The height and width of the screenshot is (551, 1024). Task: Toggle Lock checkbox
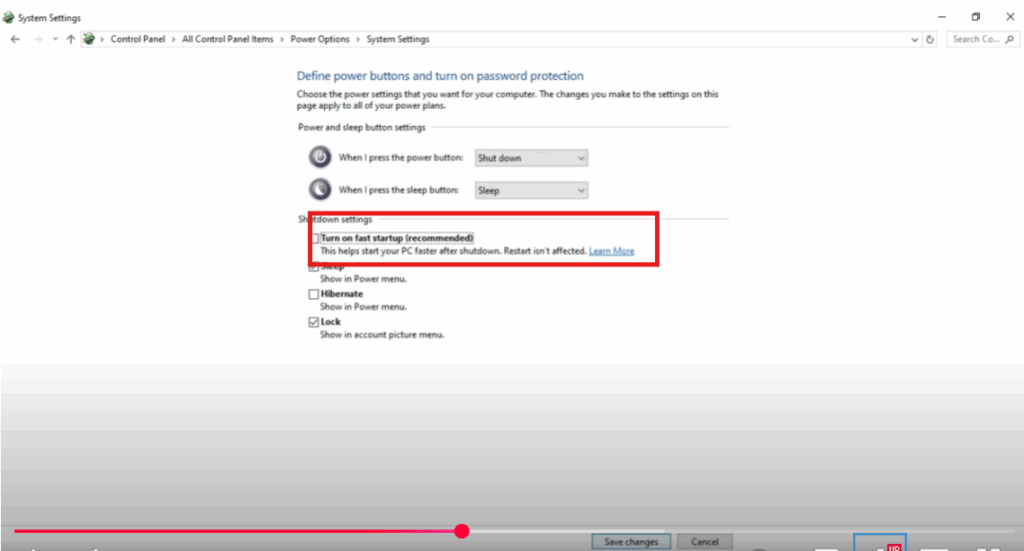point(313,322)
